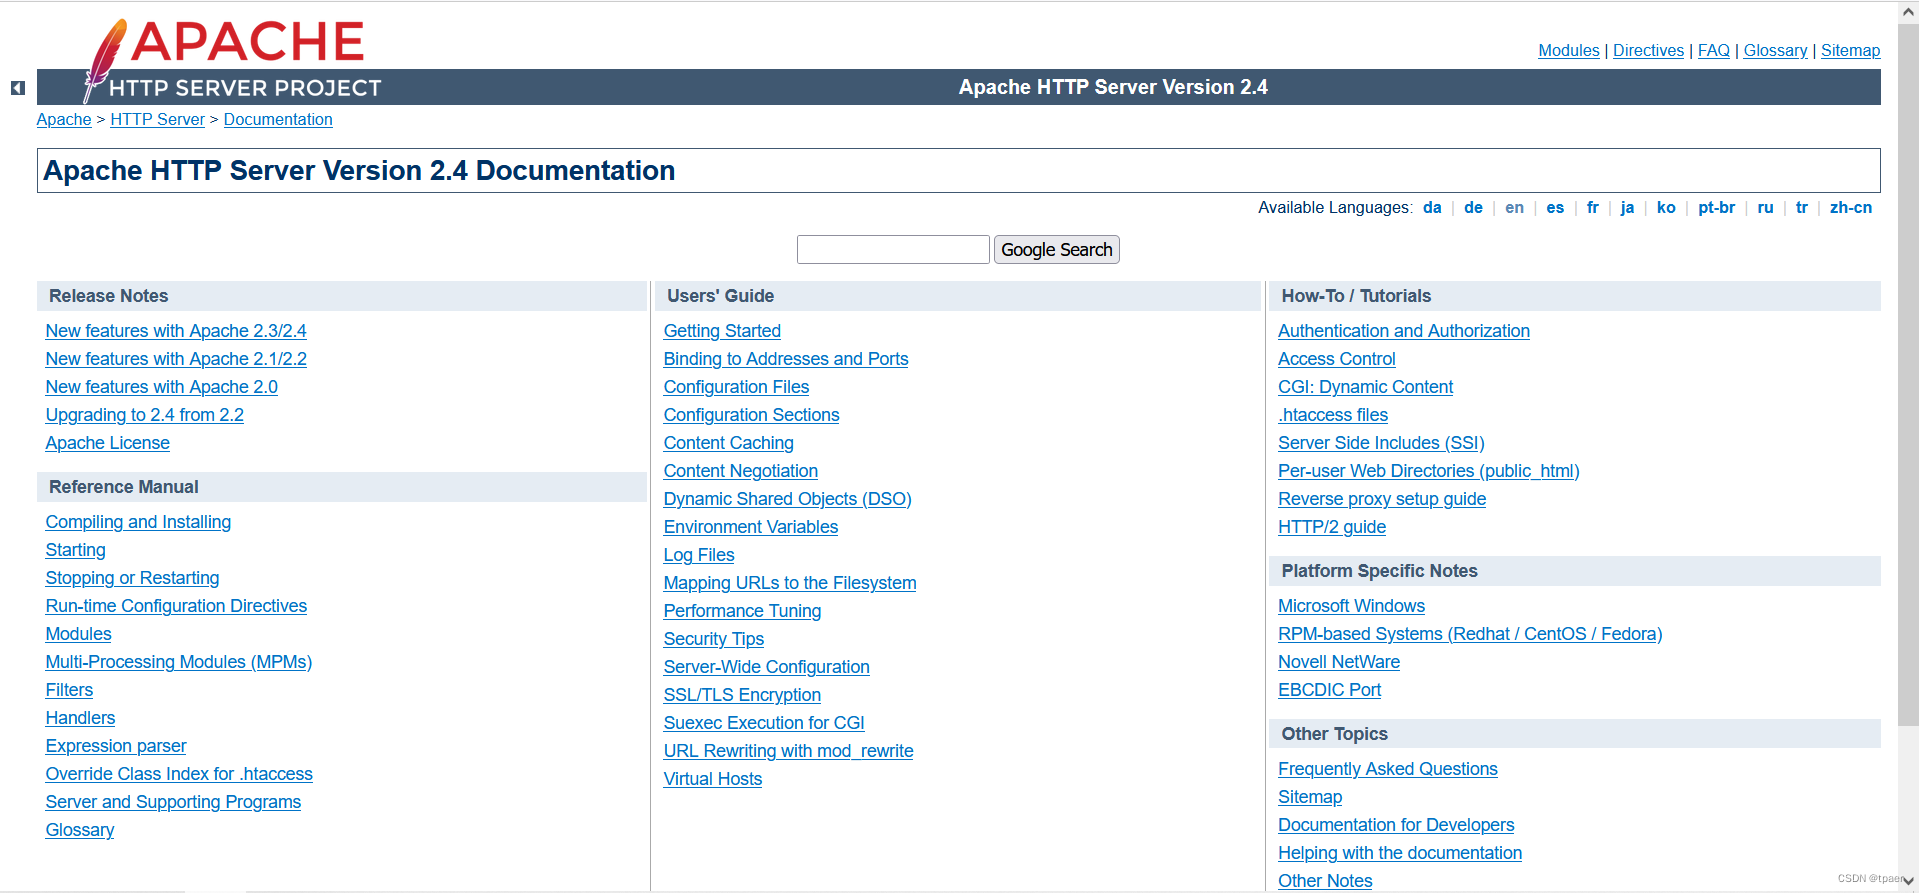The width and height of the screenshot is (1919, 893).
Task: Open Compiling and Installing
Action: (x=138, y=522)
